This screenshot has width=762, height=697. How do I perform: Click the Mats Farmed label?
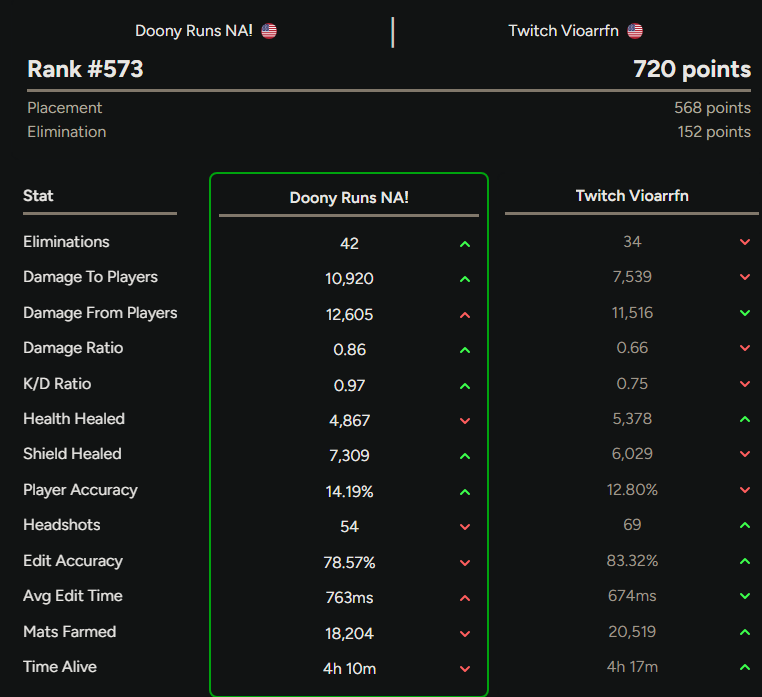[69, 632]
